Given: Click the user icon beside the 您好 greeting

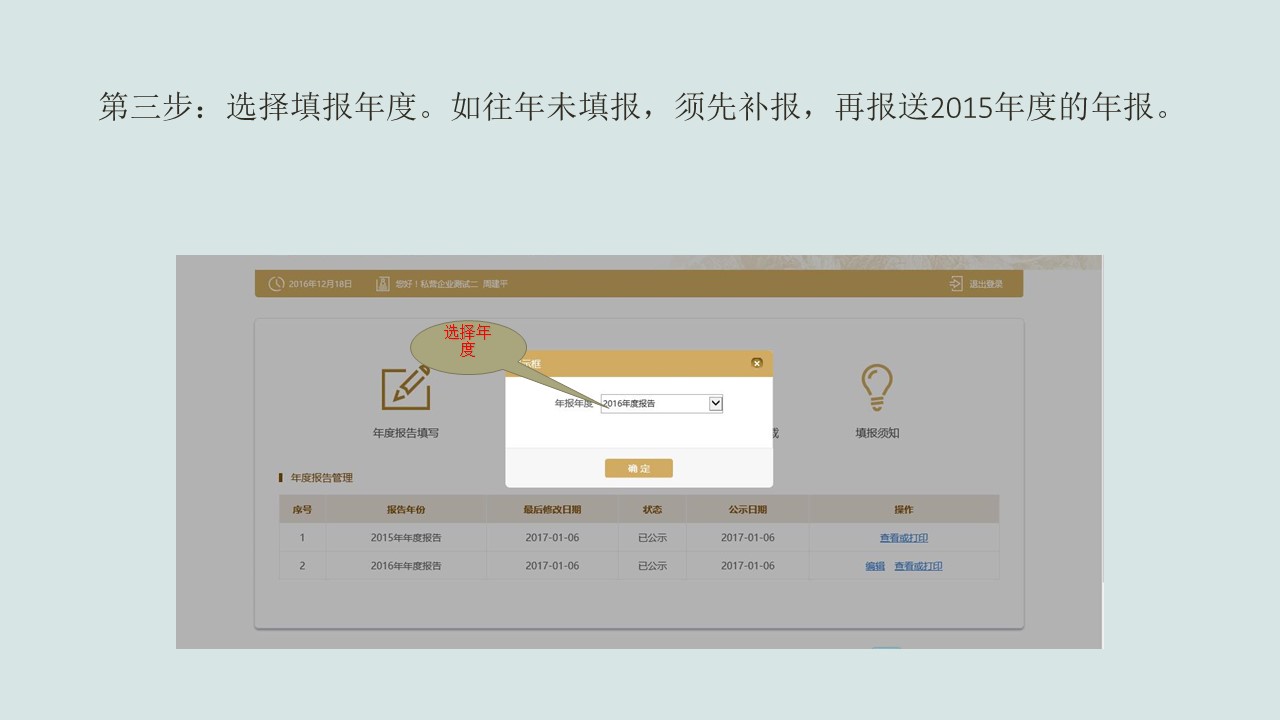Looking at the screenshot, I should point(382,284).
